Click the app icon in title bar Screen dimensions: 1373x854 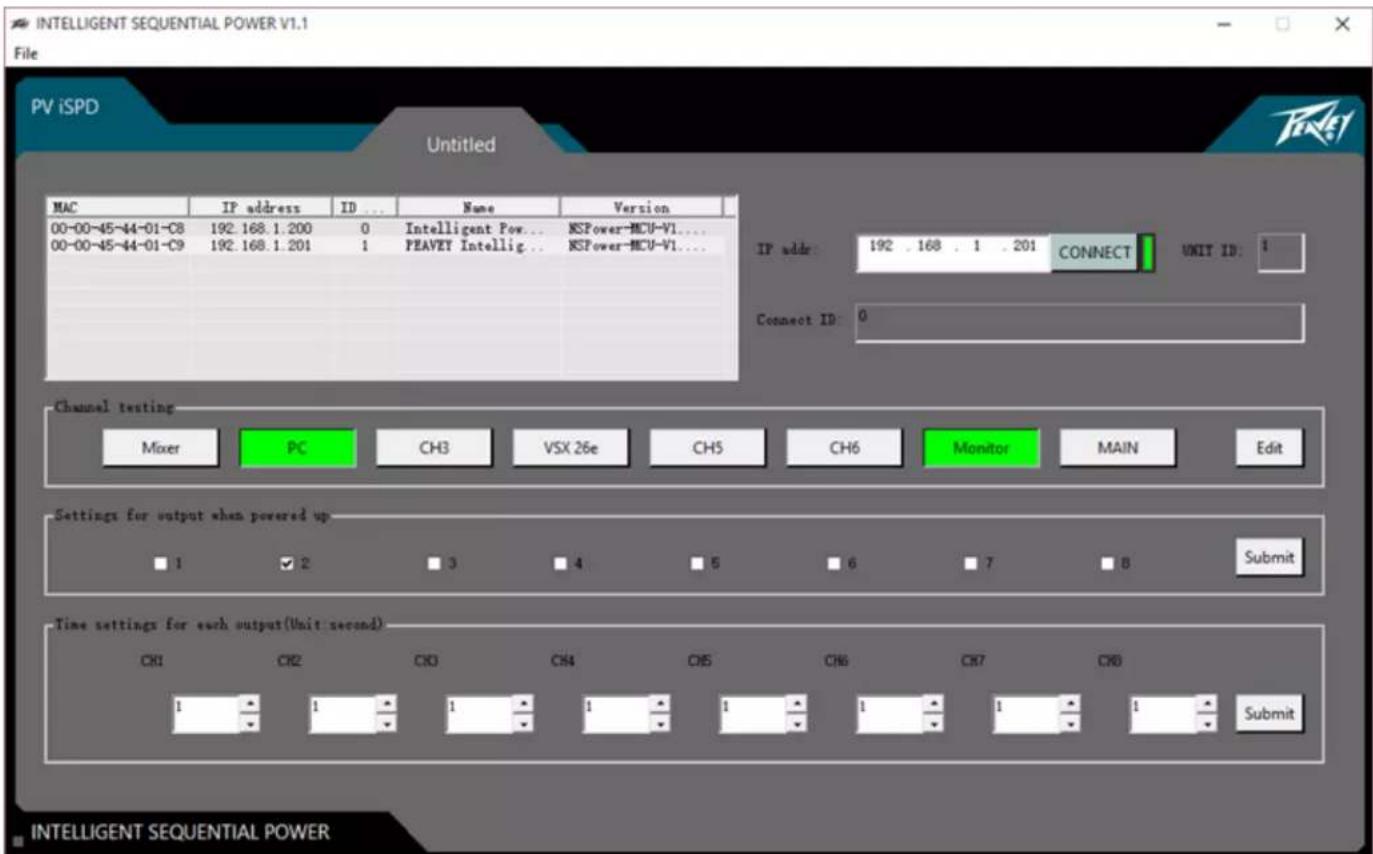(23, 25)
